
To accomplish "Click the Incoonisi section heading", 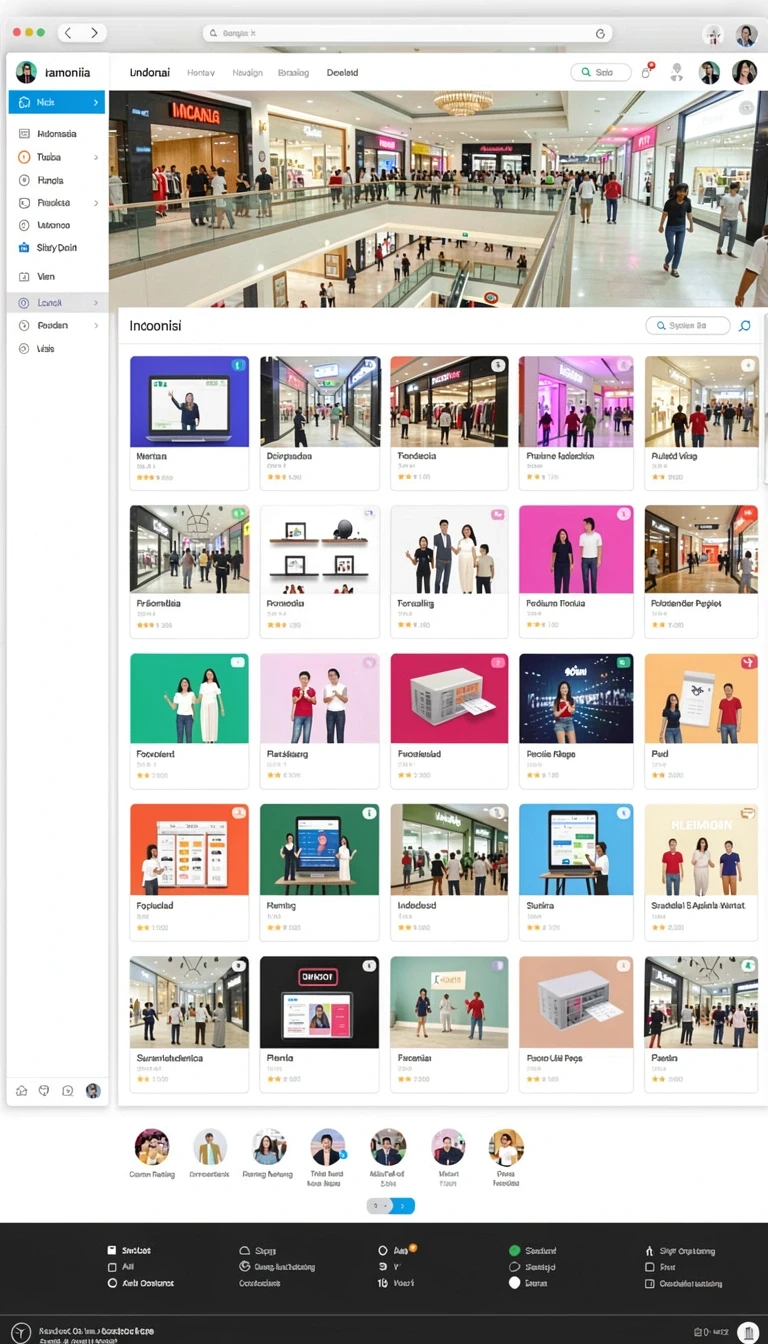I will 155,326.
